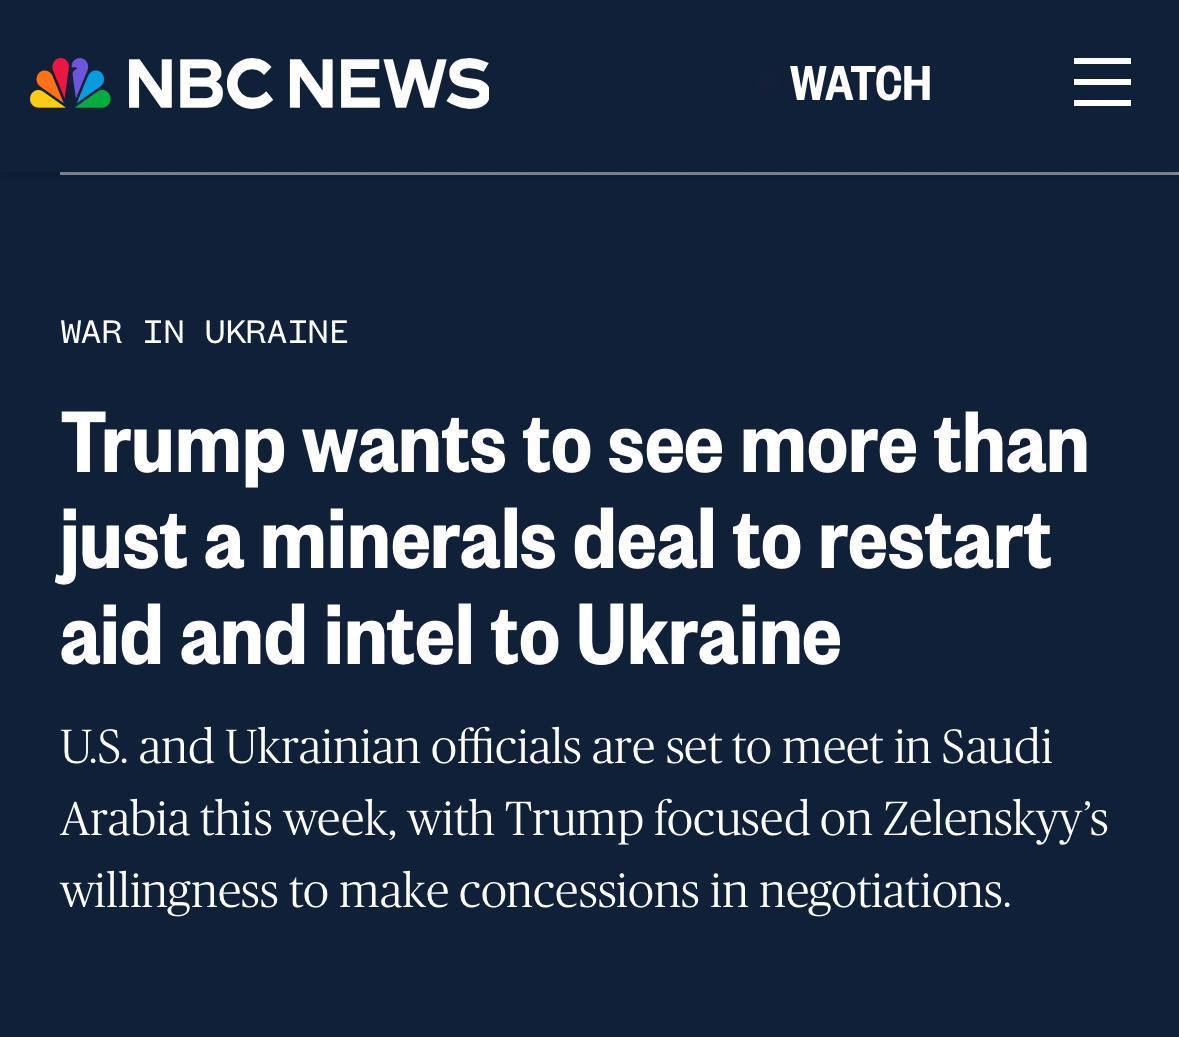
Task: Click the NBC NEWS wordmark
Action: click(x=308, y=83)
